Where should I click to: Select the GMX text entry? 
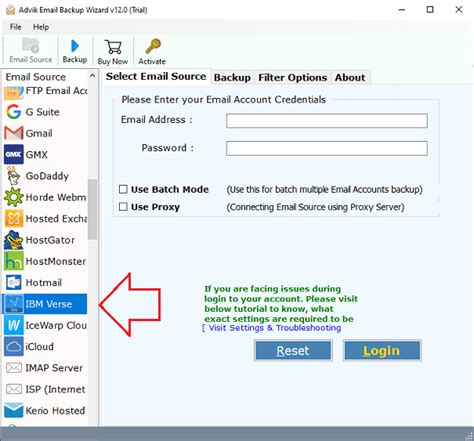coord(37,155)
